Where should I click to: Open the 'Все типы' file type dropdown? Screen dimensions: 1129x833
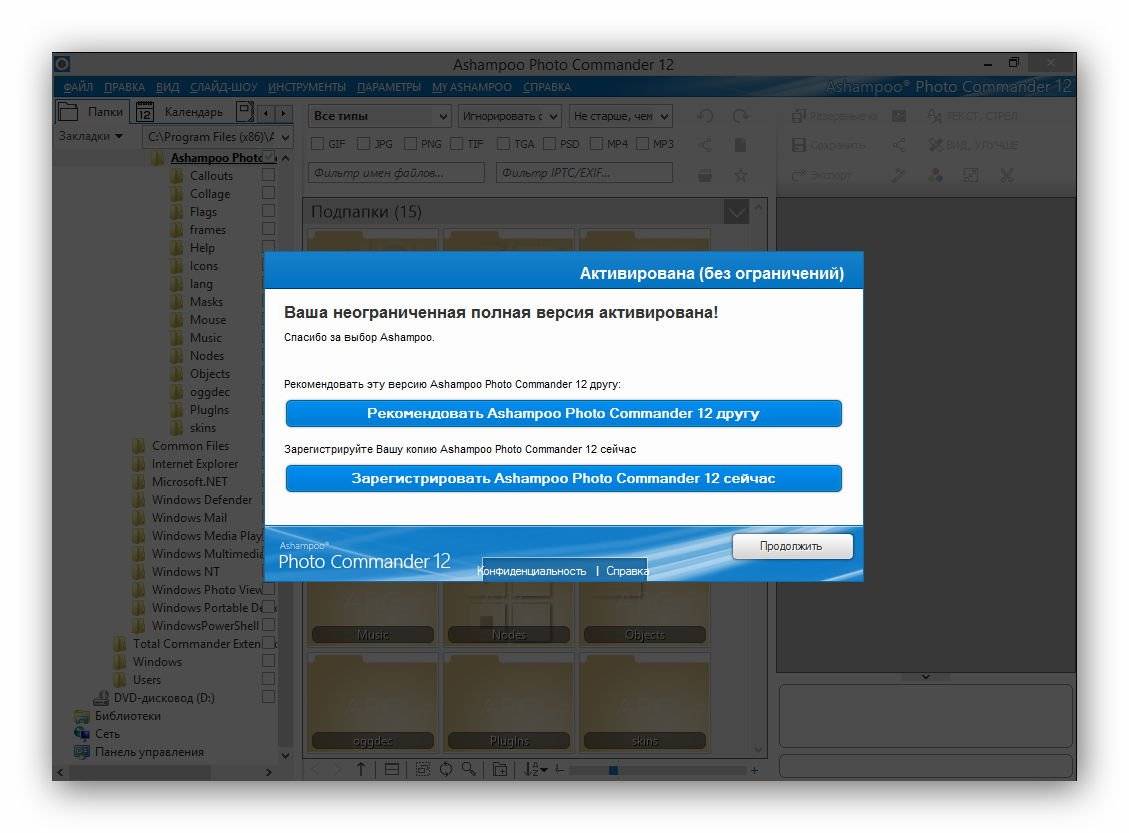[x=379, y=116]
